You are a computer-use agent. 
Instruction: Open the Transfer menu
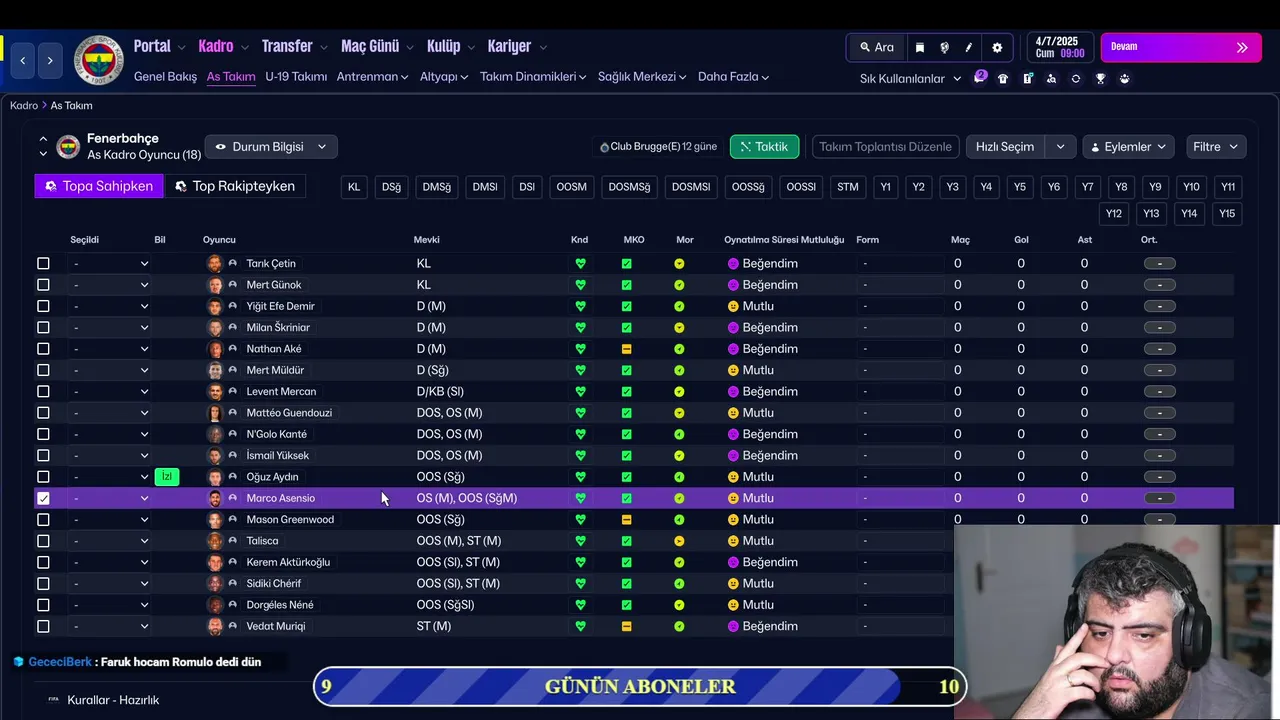[294, 46]
